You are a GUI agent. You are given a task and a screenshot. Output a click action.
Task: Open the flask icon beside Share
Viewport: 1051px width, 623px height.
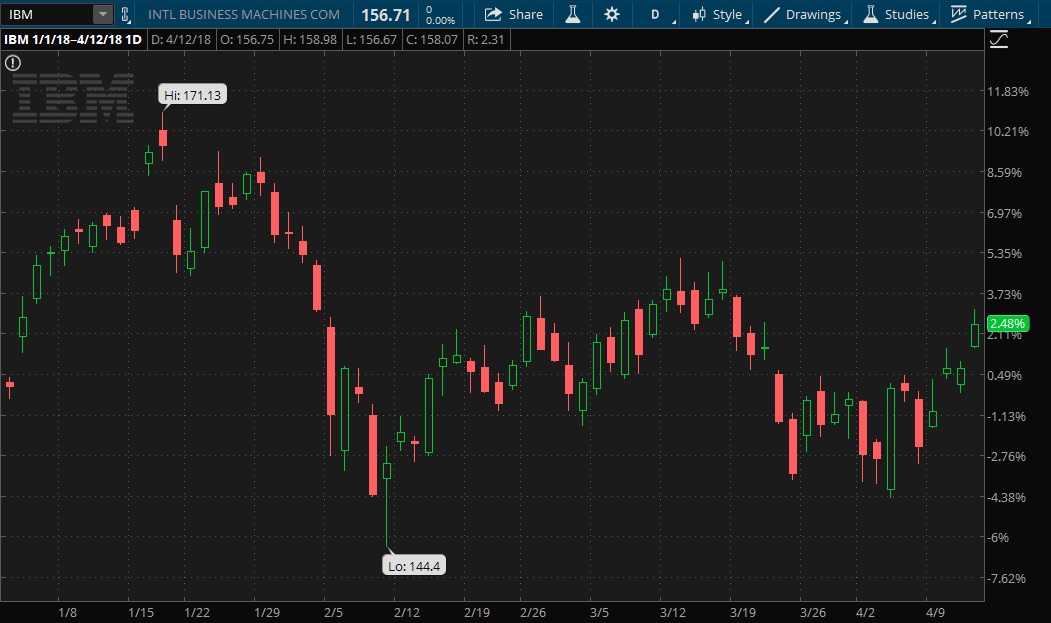(572, 14)
